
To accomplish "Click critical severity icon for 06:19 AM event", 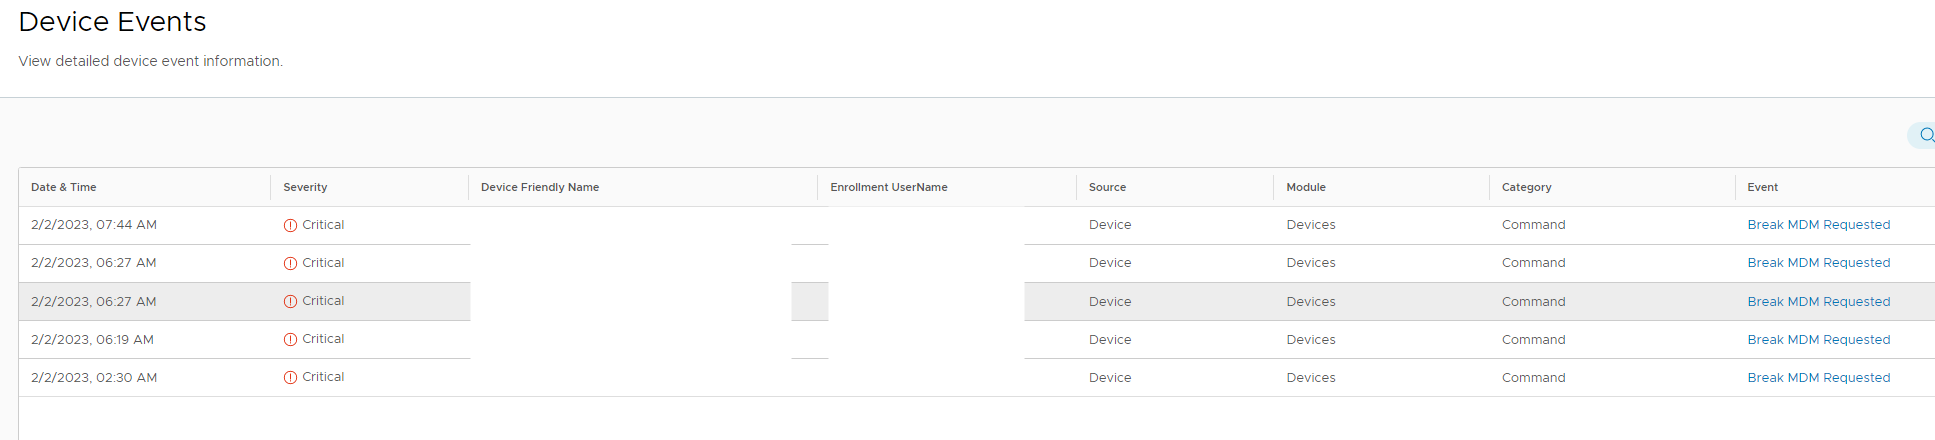I will (x=290, y=340).
